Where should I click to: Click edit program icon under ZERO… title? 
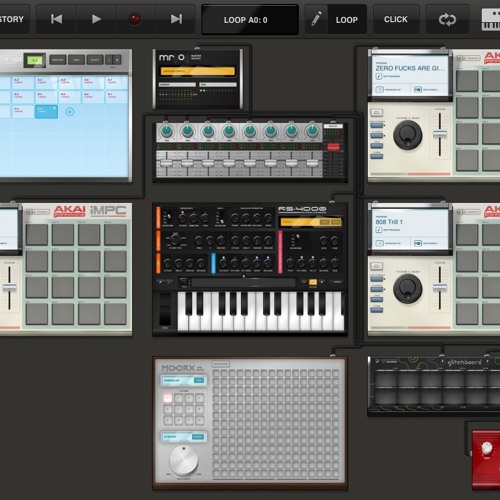point(379,76)
